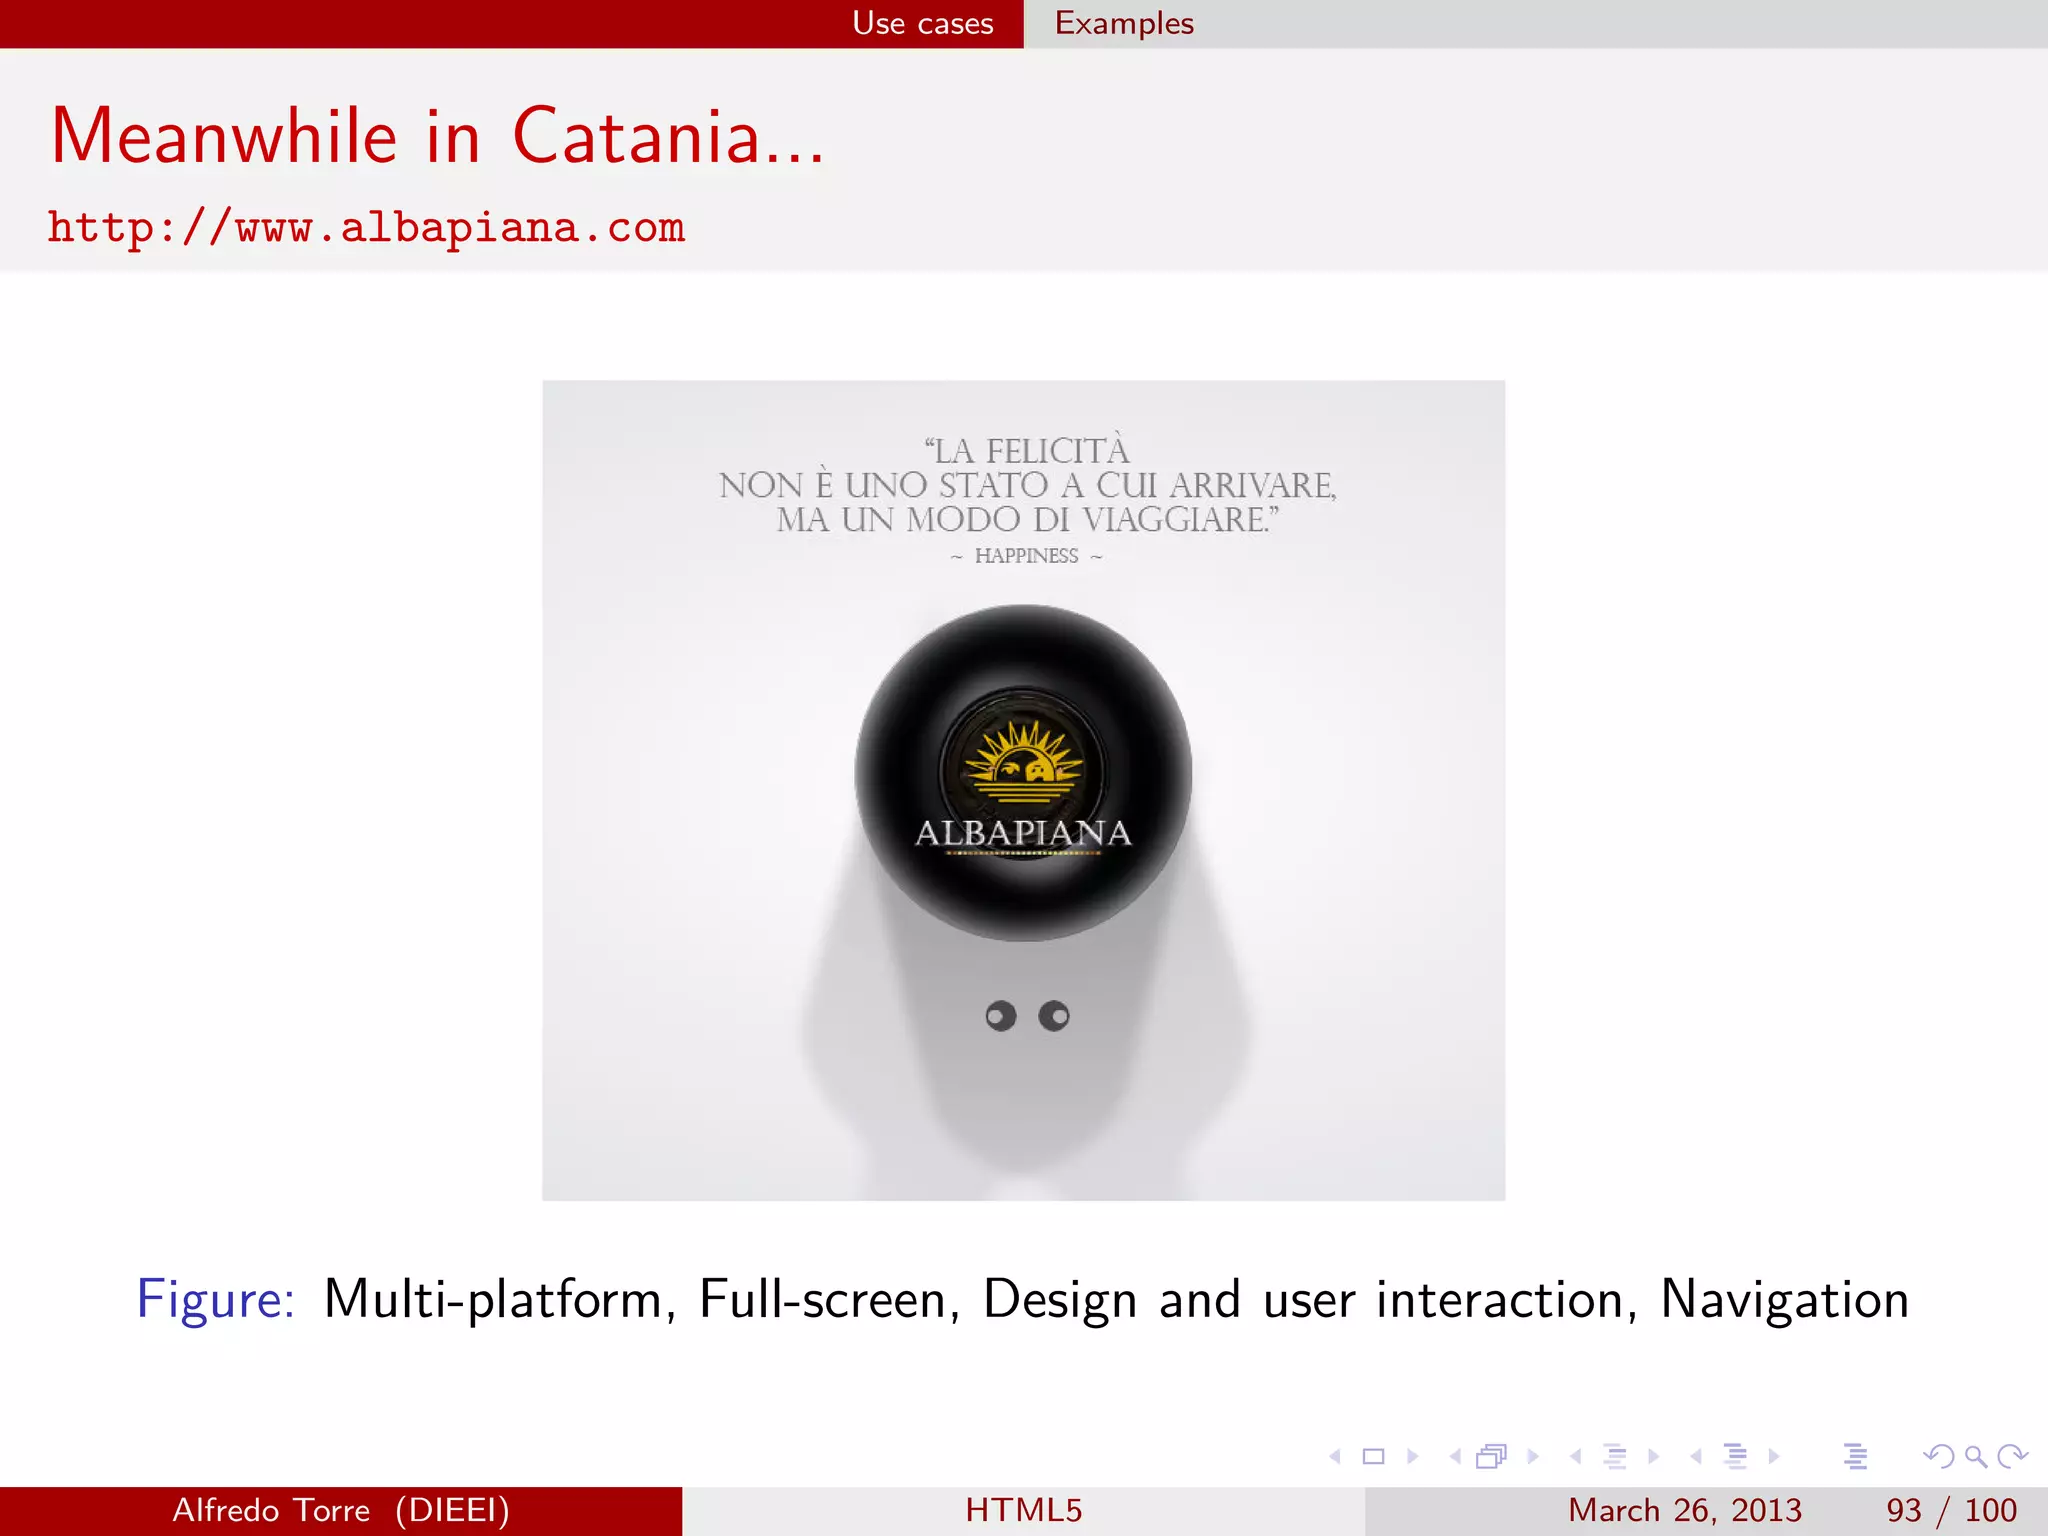Image resolution: width=2048 pixels, height=1536 pixels.
Task: Go to next section arrow
Action: click(1774, 1456)
